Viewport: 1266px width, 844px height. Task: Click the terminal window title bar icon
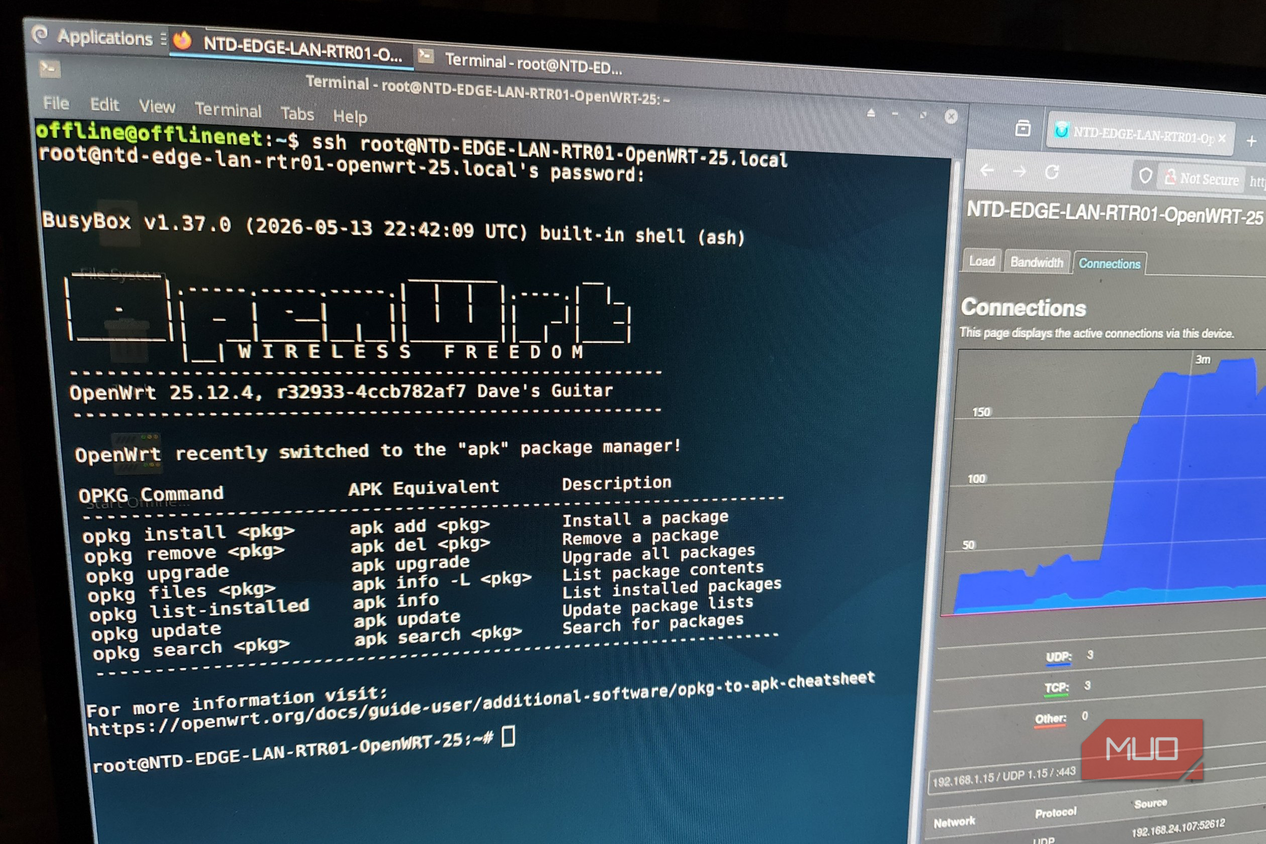pyautogui.click(x=49, y=69)
